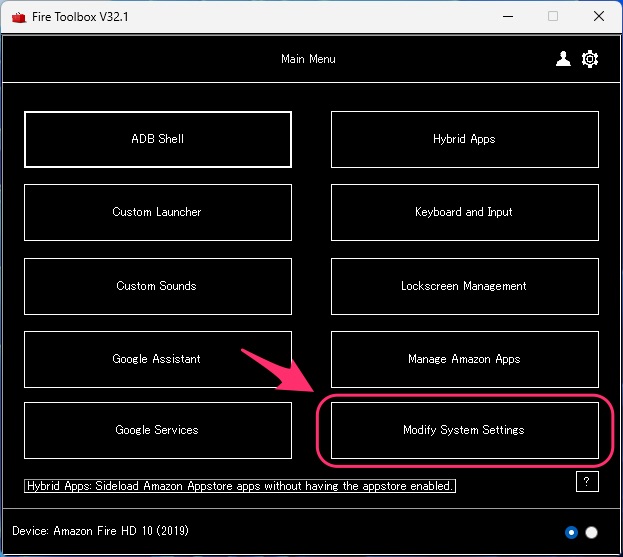The width and height of the screenshot is (623, 557).
Task: Minimize the Fire Toolbox window
Action: click(508, 17)
